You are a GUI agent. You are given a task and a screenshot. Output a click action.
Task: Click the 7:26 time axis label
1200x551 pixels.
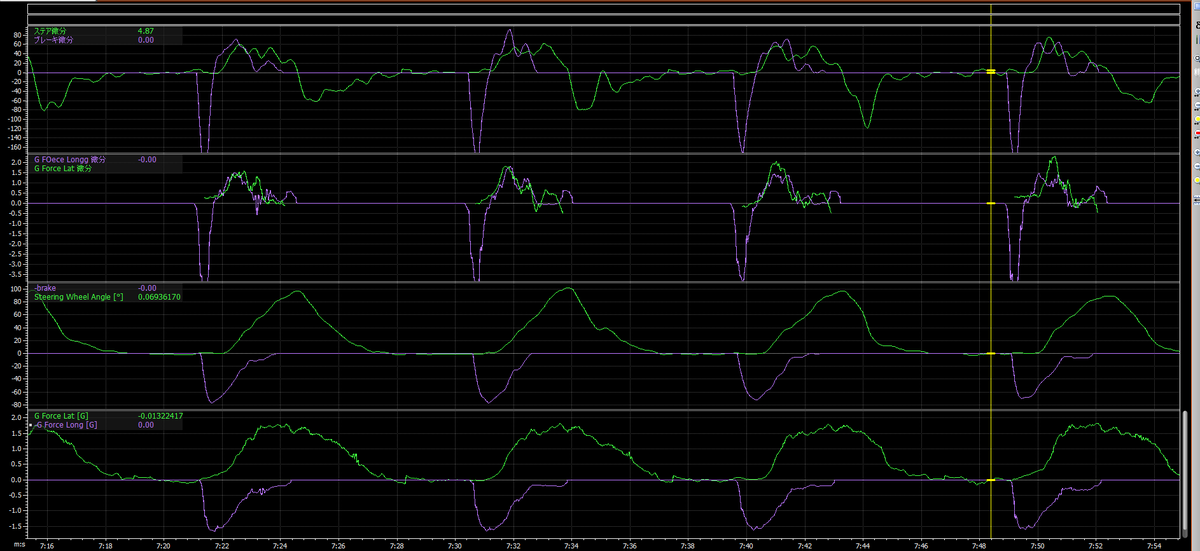(338, 546)
